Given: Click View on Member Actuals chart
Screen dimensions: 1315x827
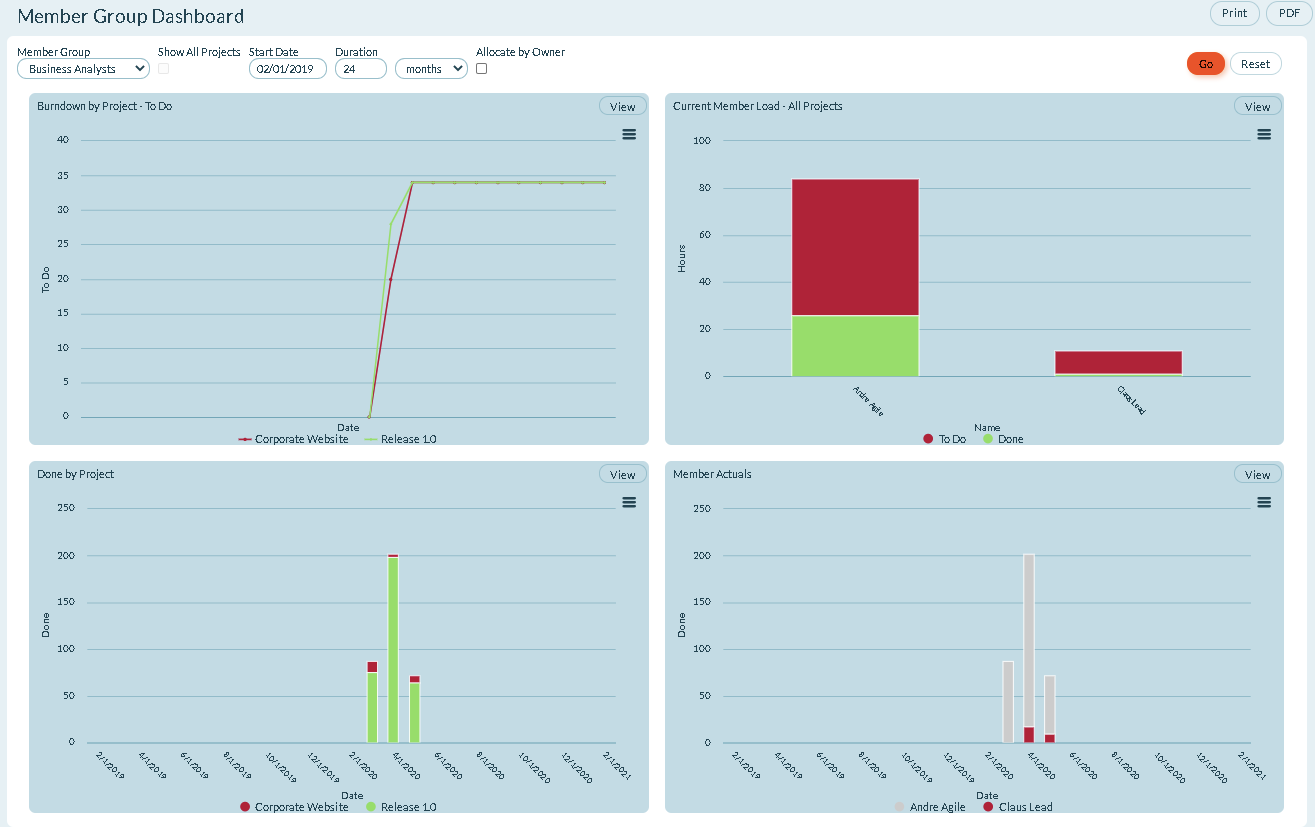Looking at the screenshot, I should tap(1258, 474).
